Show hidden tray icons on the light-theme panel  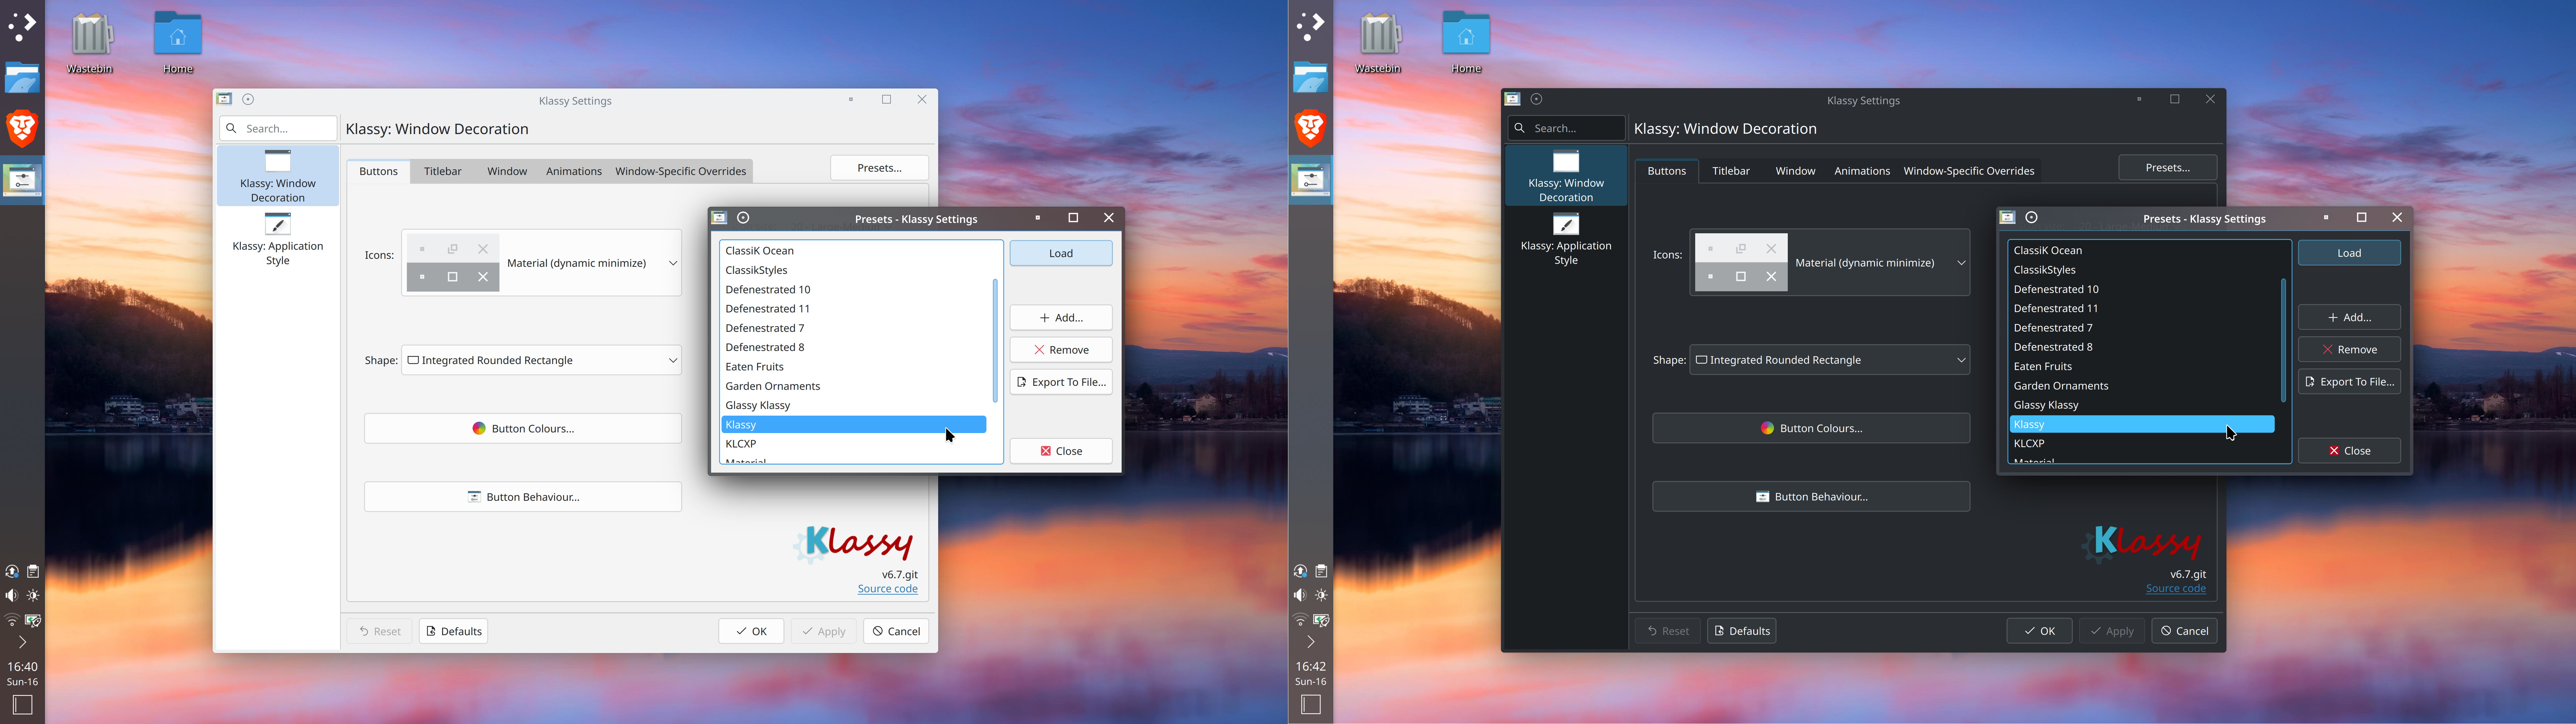(22, 643)
